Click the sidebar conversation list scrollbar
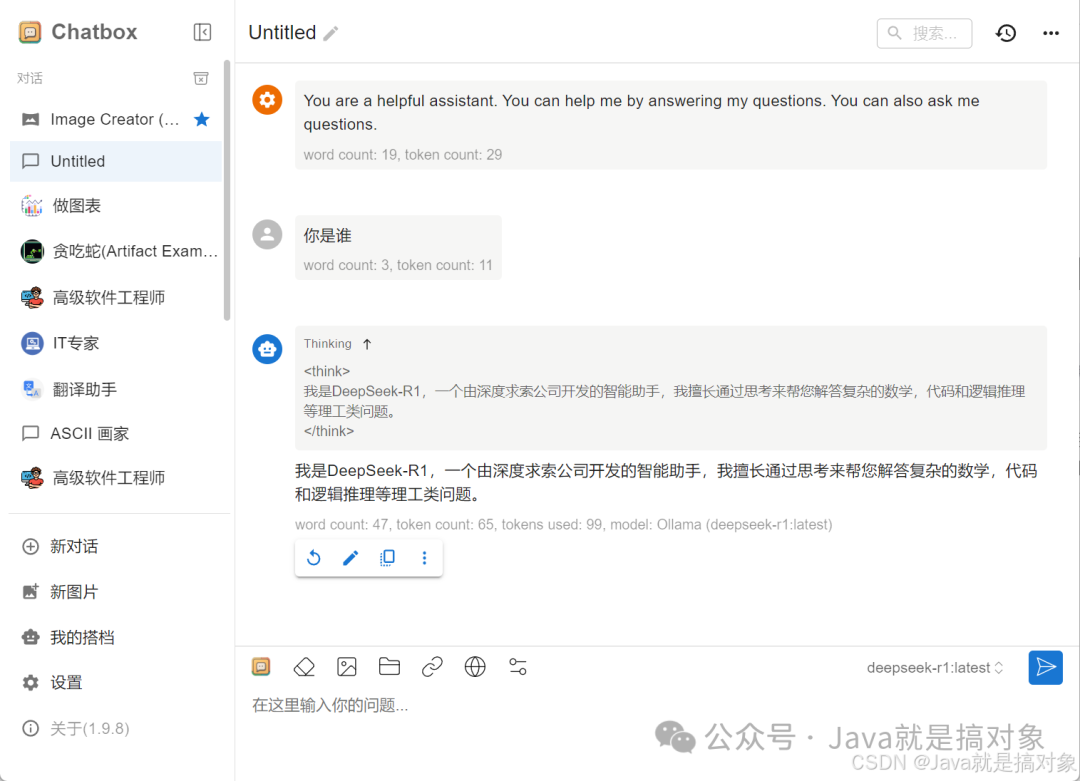The image size is (1080, 781). [227, 191]
